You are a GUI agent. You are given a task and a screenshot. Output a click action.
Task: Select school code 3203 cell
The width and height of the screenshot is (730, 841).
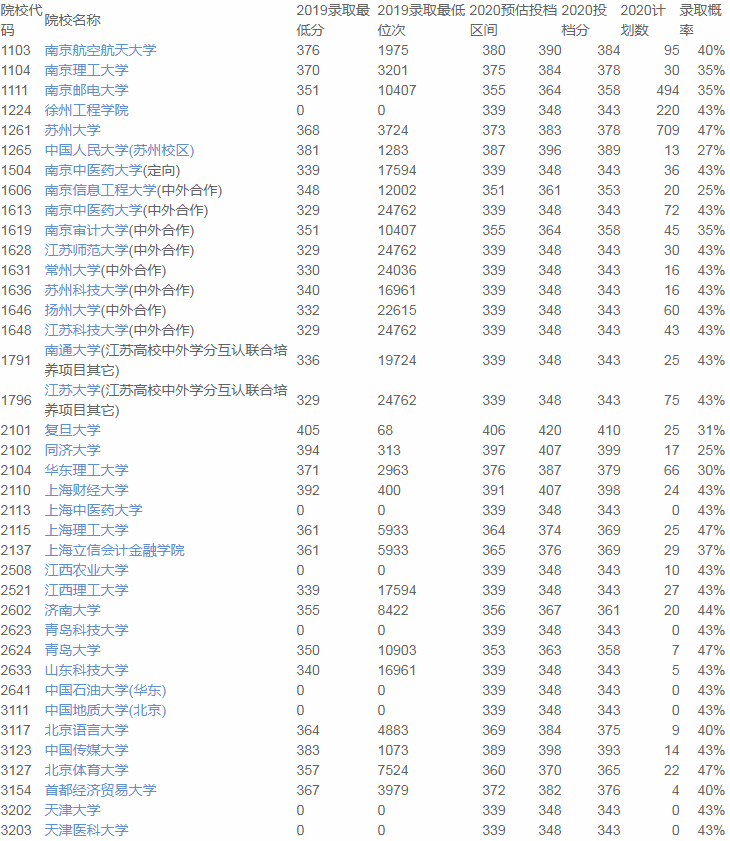[16, 831]
